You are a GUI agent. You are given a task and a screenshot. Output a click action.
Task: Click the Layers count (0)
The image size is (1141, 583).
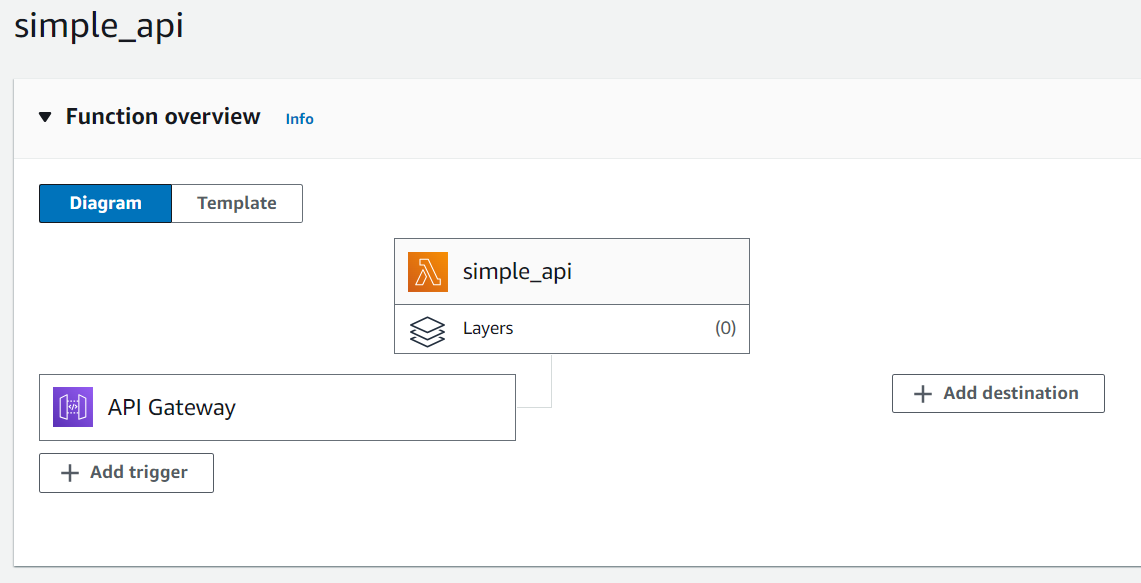(x=725, y=328)
